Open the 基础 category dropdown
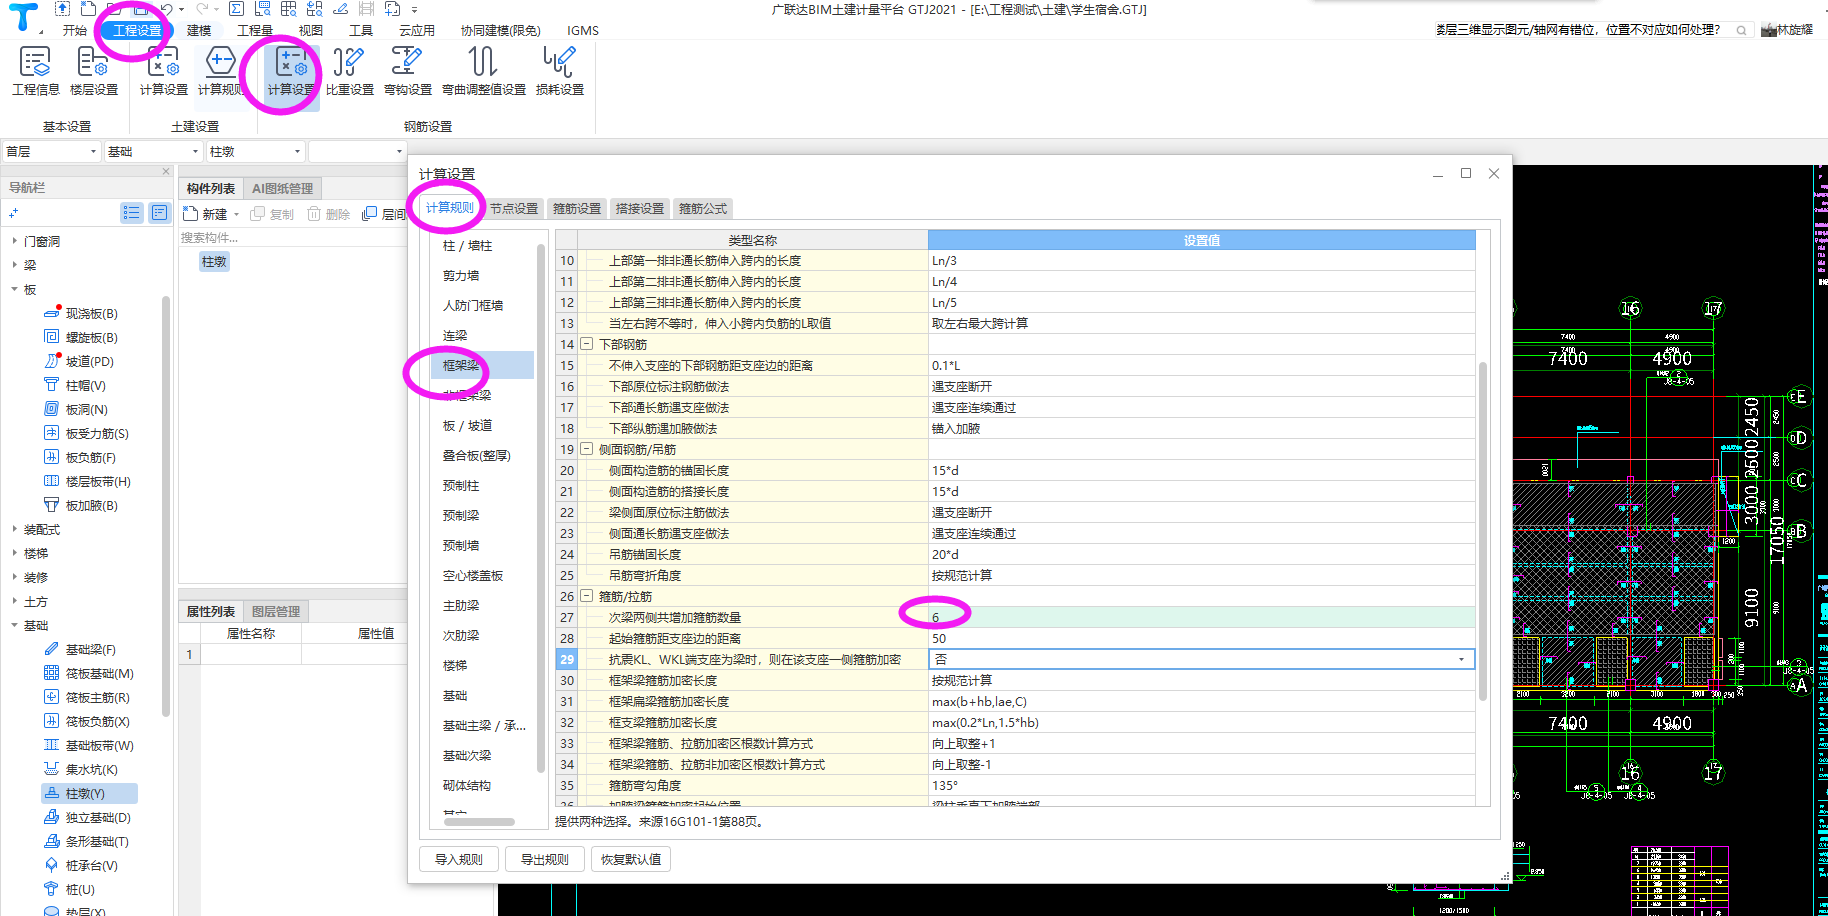Image resolution: width=1828 pixels, height=916 pixels. [x=153, y=151]
